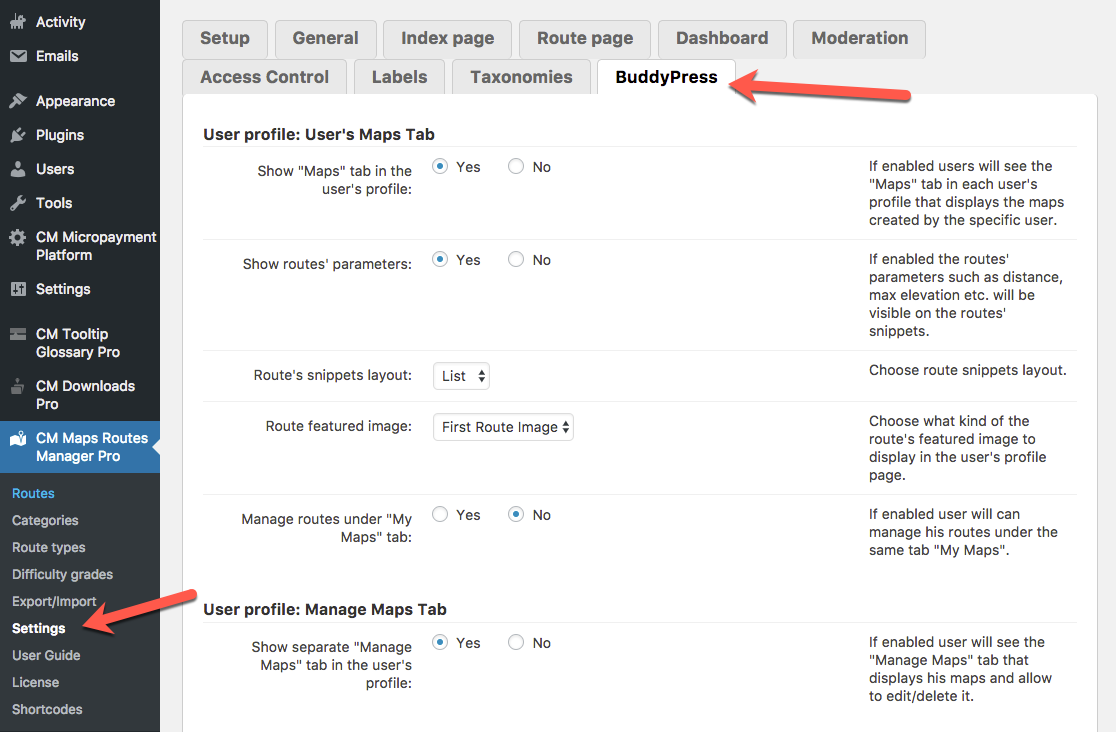Open the Users menu
The image size is (1116, 732).
[x=55, y=169]
